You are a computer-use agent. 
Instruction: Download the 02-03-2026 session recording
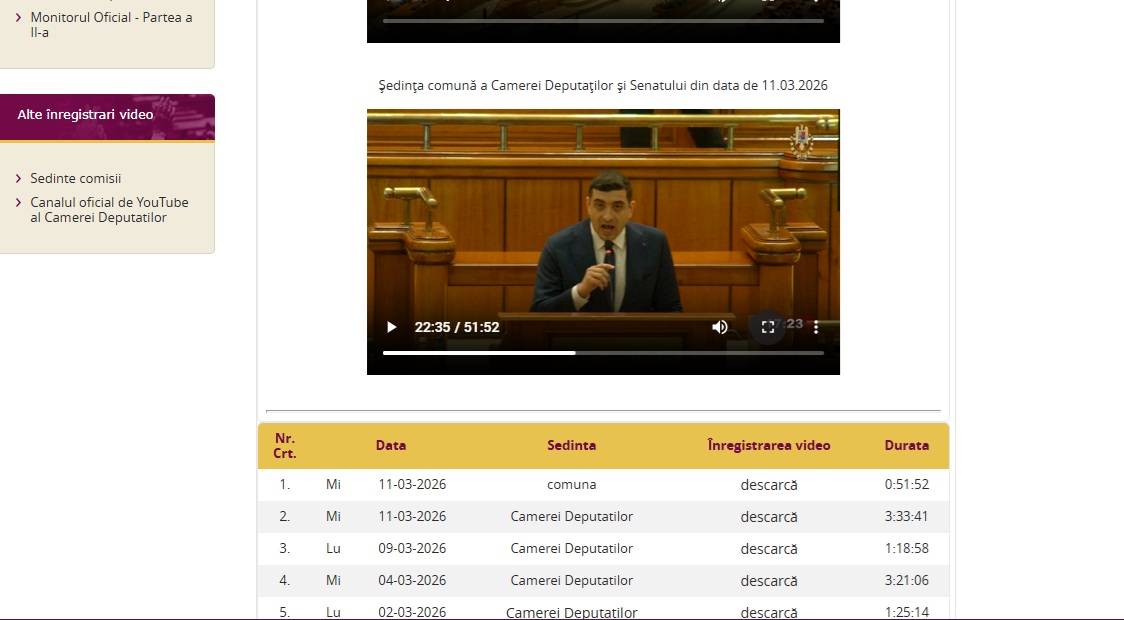[x=769, y=612]
